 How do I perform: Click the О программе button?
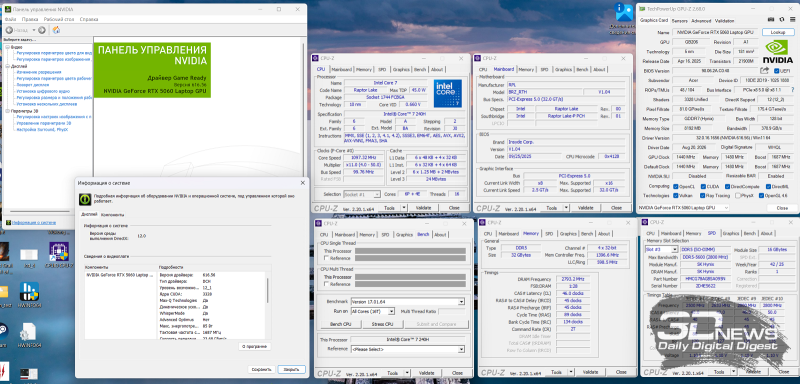point(255,347)
